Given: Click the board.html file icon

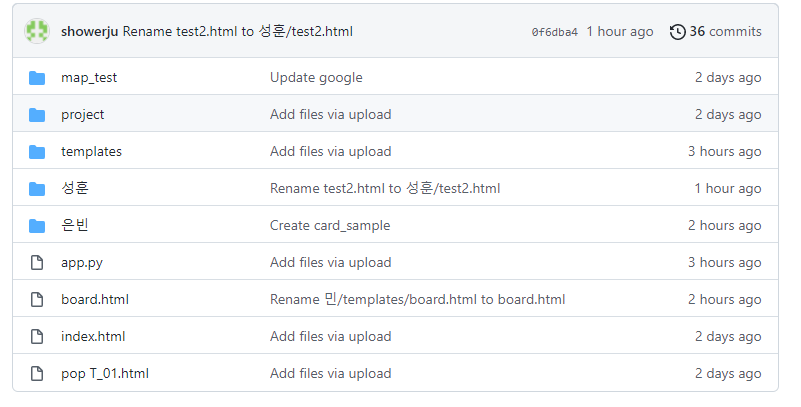Looking at the screenshot, I should tap(38, 300).
